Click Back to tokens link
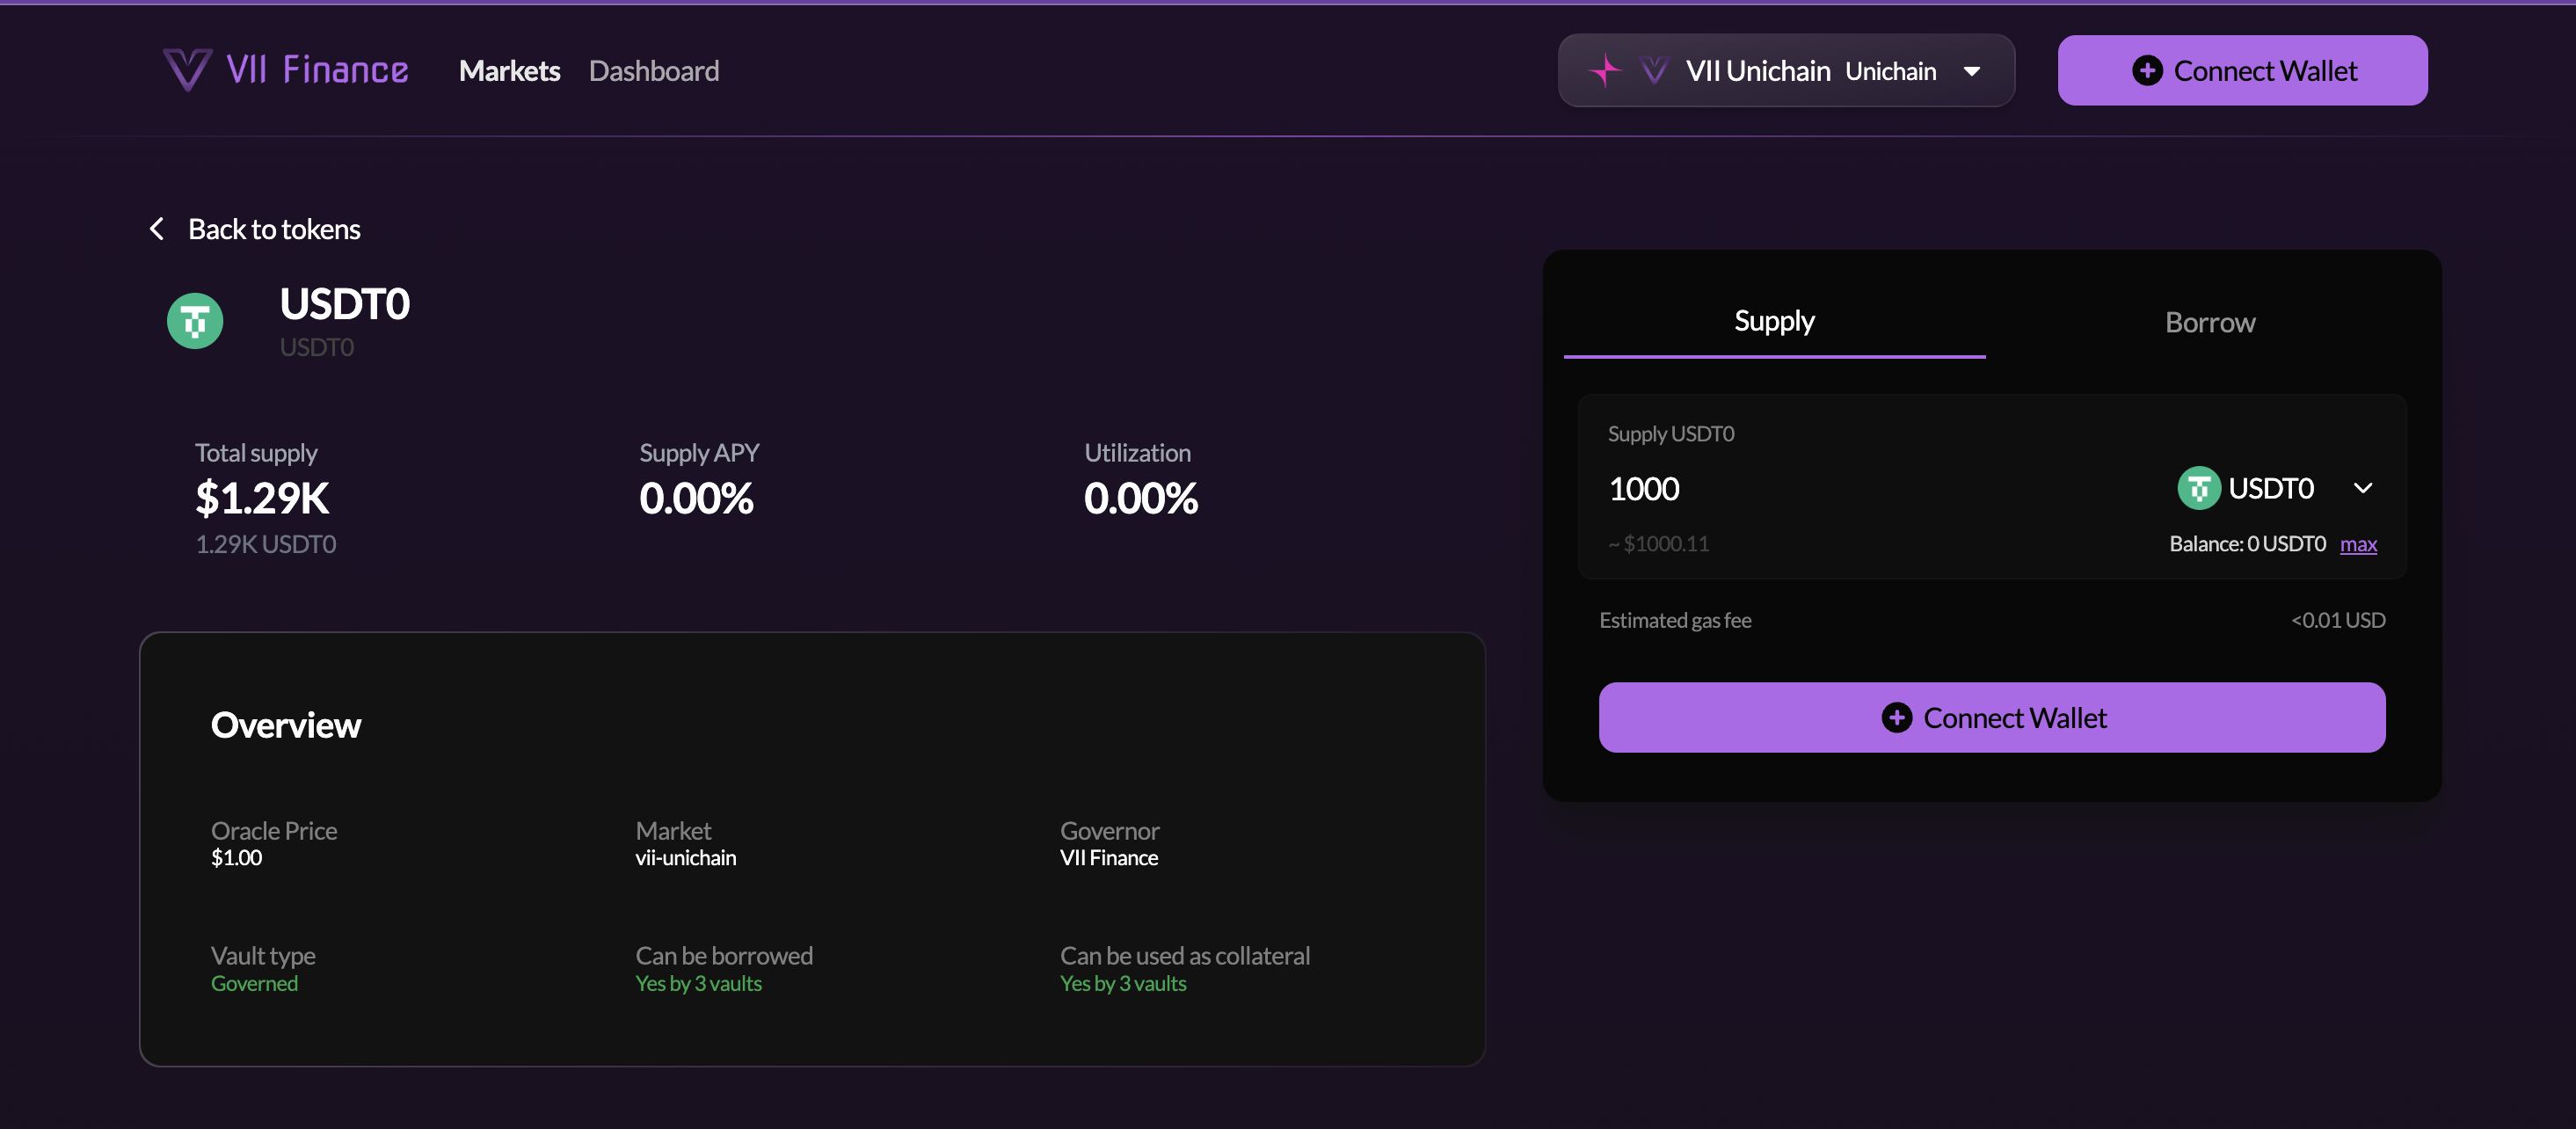The width and height of the screenshot is (2576, 1129). (x=273, y=229)
